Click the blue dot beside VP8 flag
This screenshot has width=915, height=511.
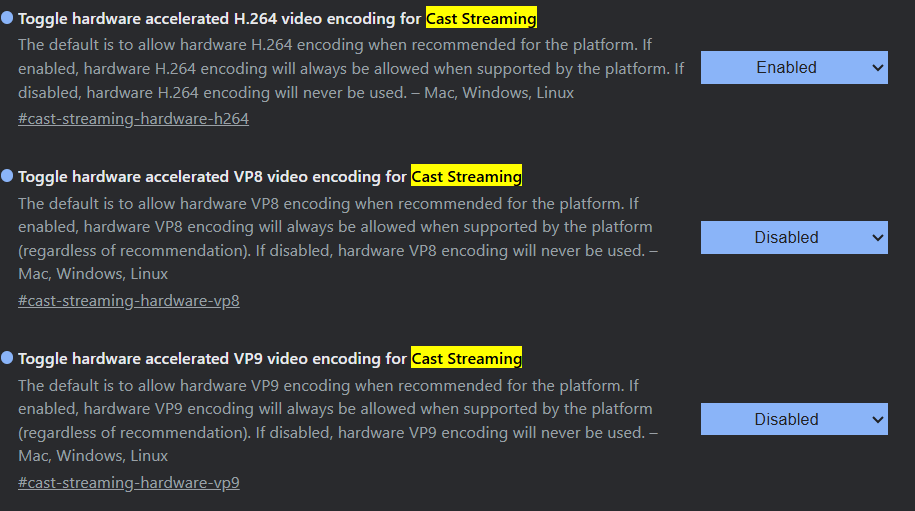pyautogui.click(x=7, y=176)
